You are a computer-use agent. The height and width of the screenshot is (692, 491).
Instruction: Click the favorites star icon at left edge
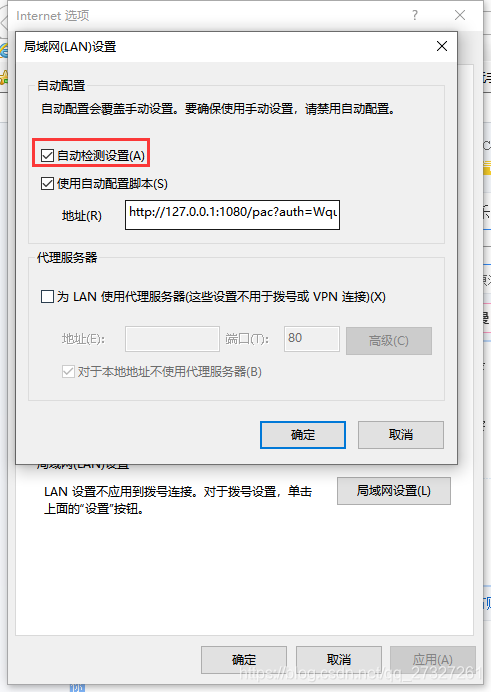[4, 78]
